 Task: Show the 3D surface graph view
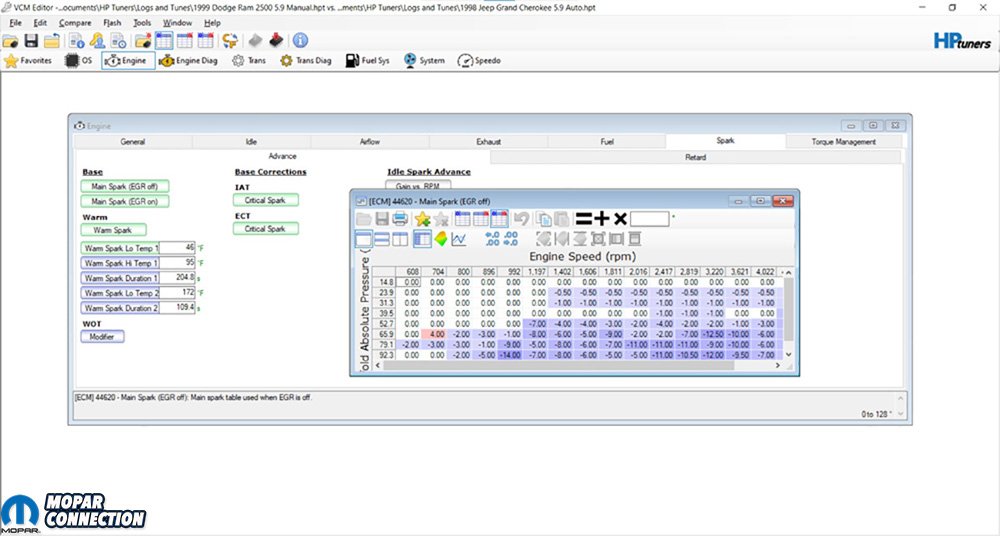point(441,239)
